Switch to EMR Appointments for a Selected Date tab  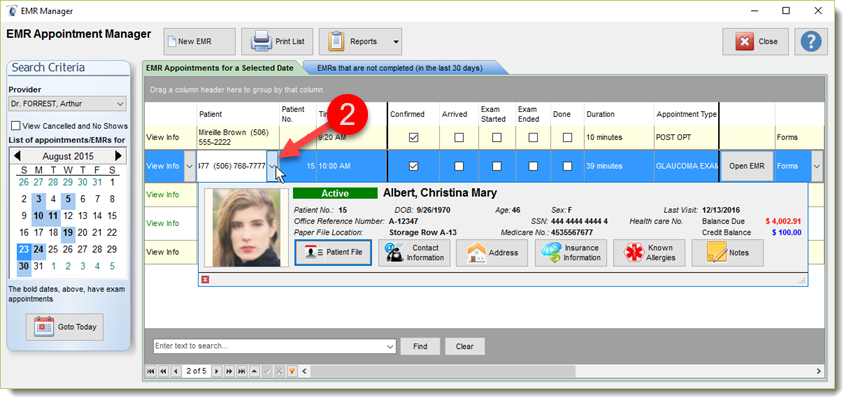[220, 68]
